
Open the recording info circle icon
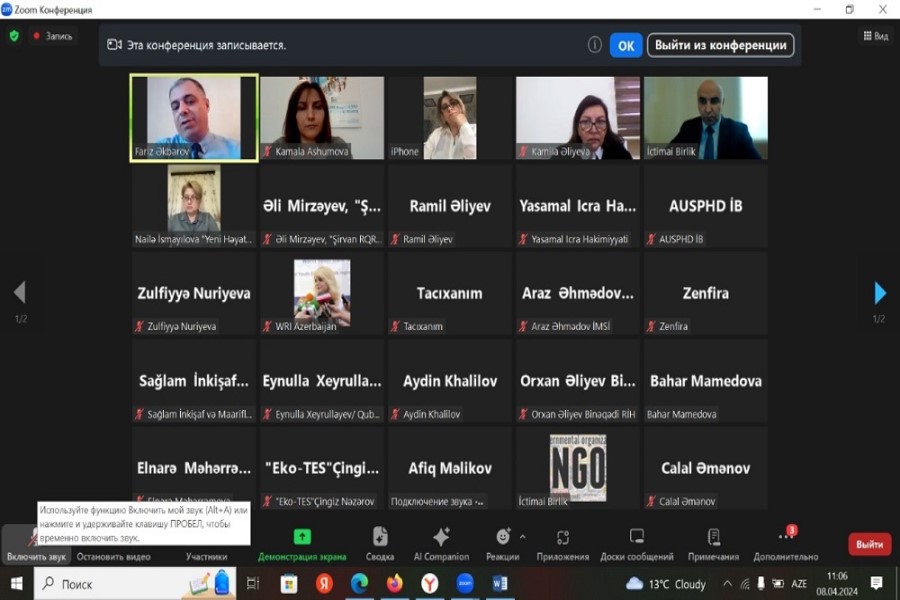595,45
